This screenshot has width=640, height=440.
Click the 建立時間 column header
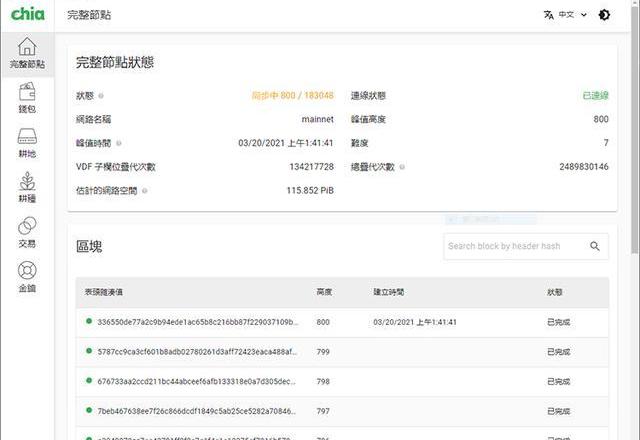388,293
